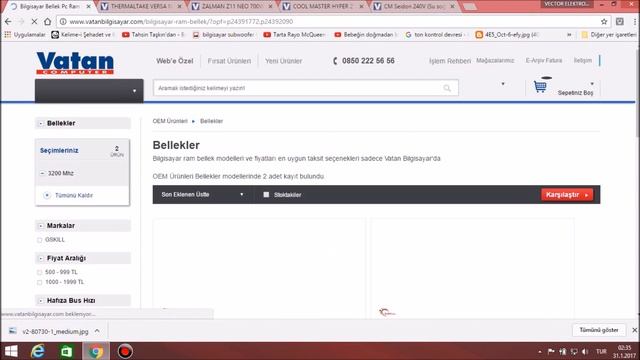
Task: Click Chrome icon in taskbar
Action: coord(96,351)
